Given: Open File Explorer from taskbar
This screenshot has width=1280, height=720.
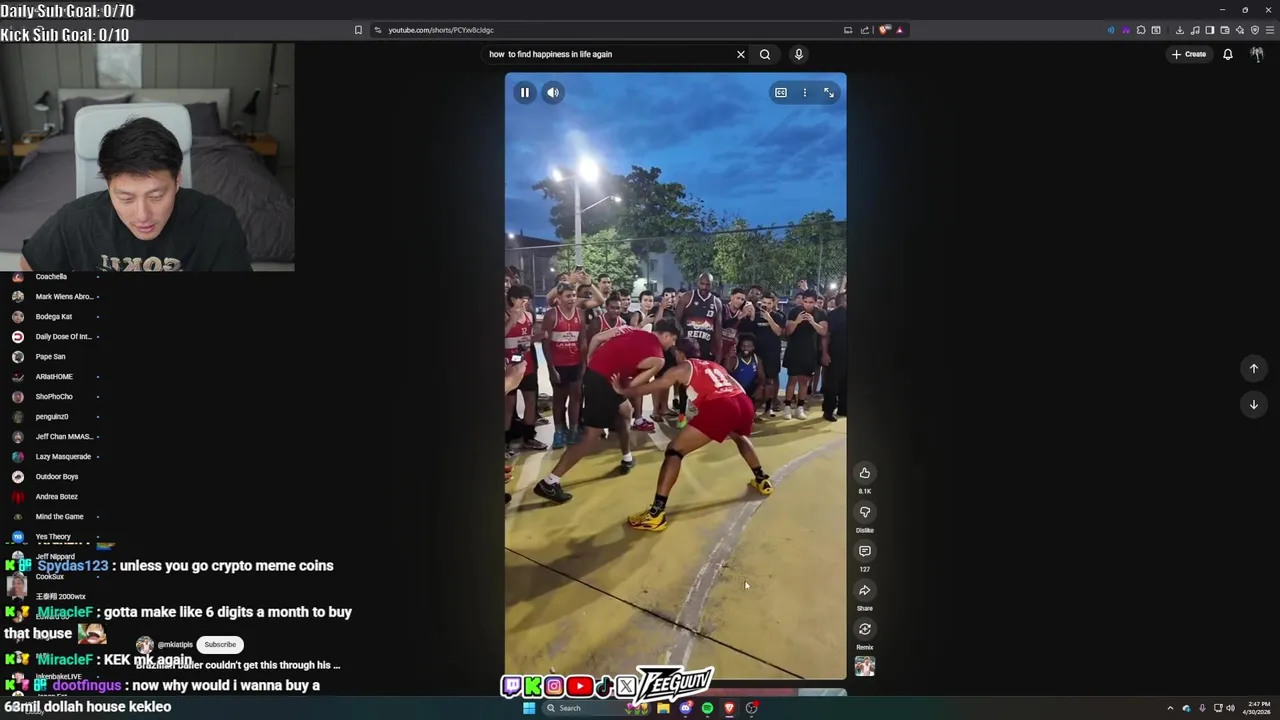Looking at the screenshot, I should (663, 708).
